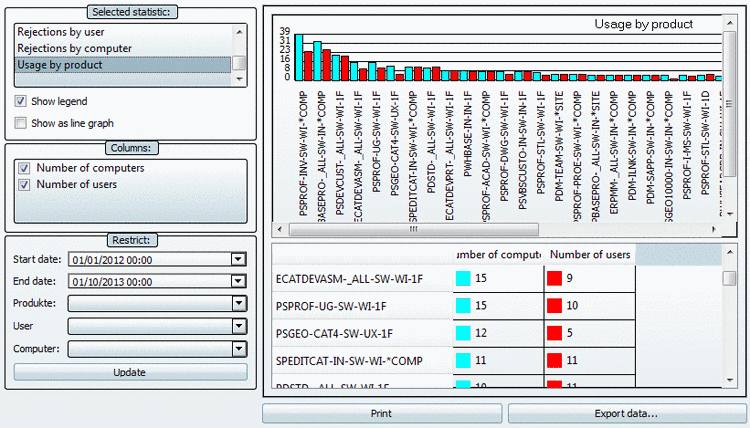750x428 pixels.
Task: Select 'Rejections by user' statistic
Action: tap(123, 32)
